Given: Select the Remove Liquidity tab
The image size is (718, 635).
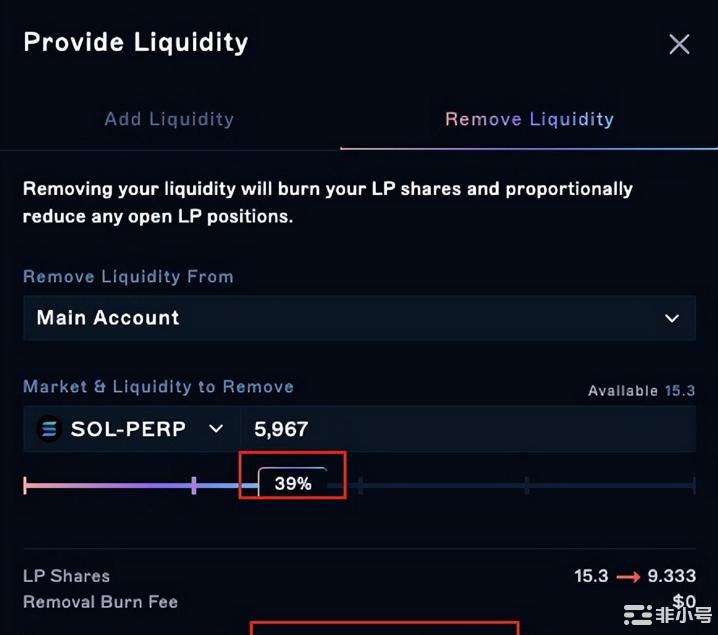Looking at the screenshot, I should [529, 119].
